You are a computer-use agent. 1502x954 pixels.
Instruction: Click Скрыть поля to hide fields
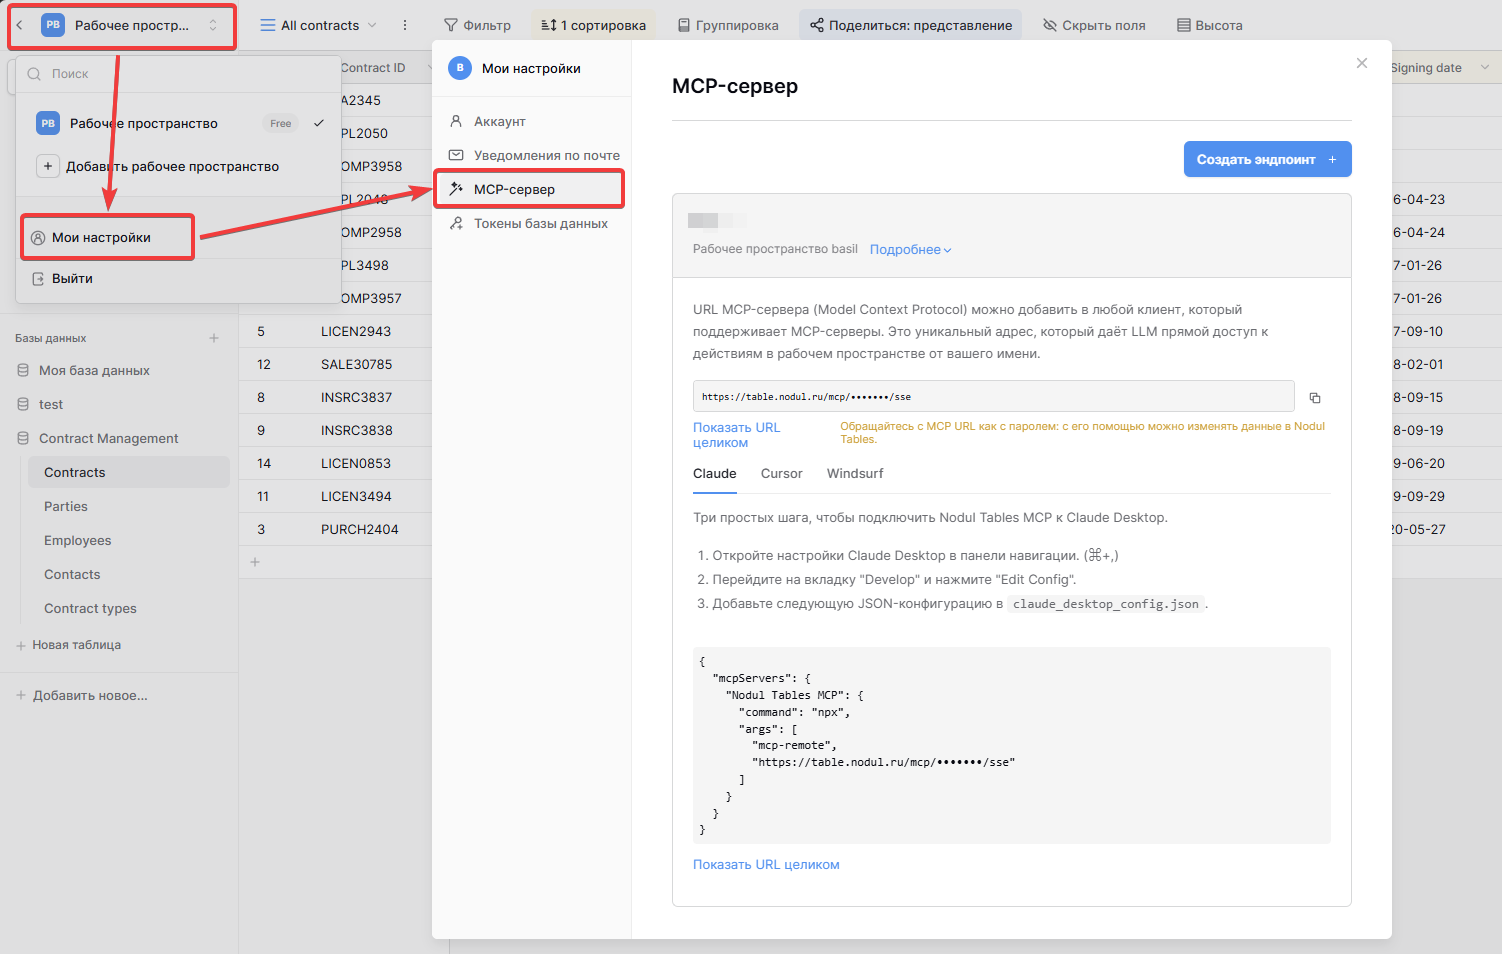(1094, 25)
